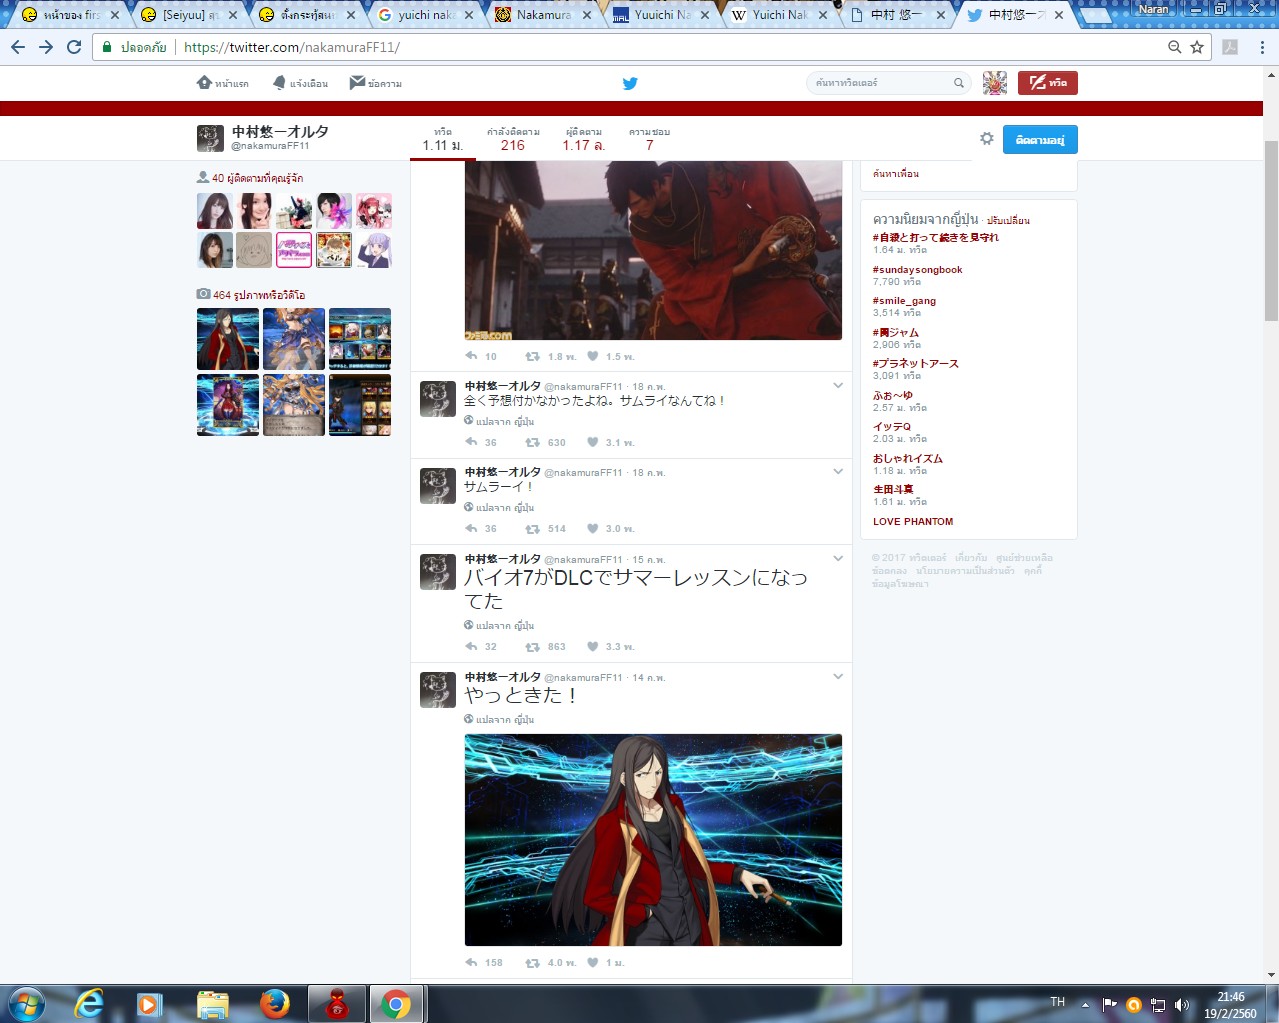Open the 464 photos and videos link

(x=259, y=295)
